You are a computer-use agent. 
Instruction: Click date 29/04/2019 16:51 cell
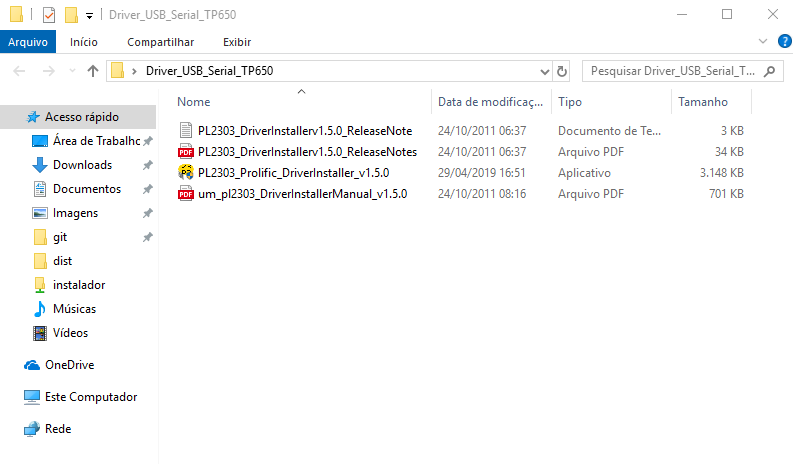click(x=481, y=173)
